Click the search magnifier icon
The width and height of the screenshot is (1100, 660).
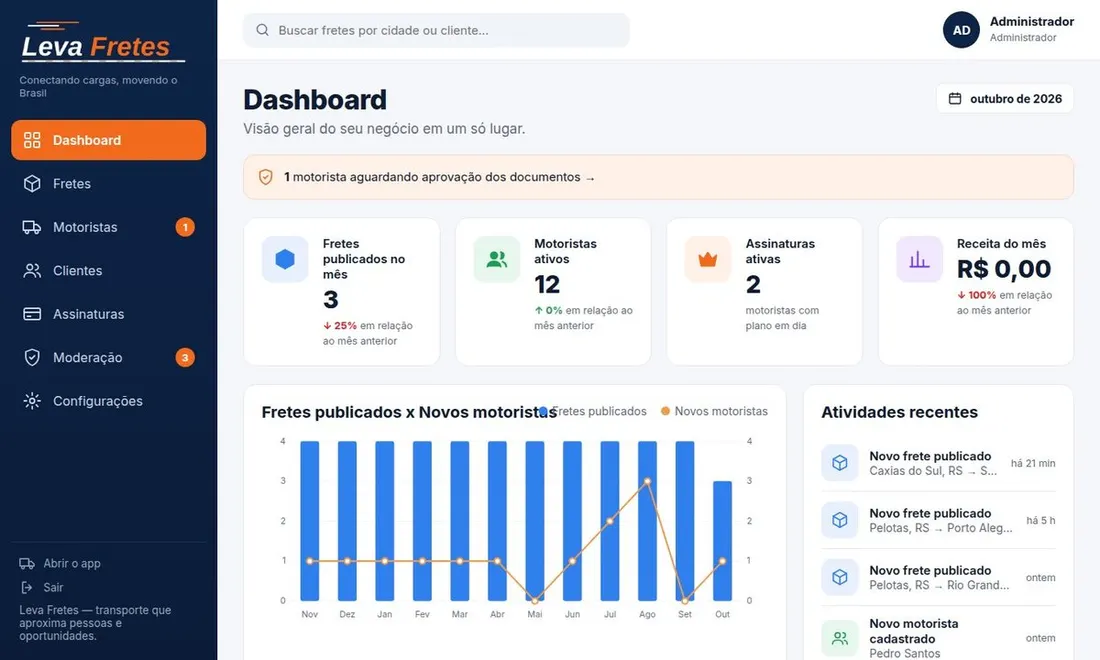[x=262, y=30]
